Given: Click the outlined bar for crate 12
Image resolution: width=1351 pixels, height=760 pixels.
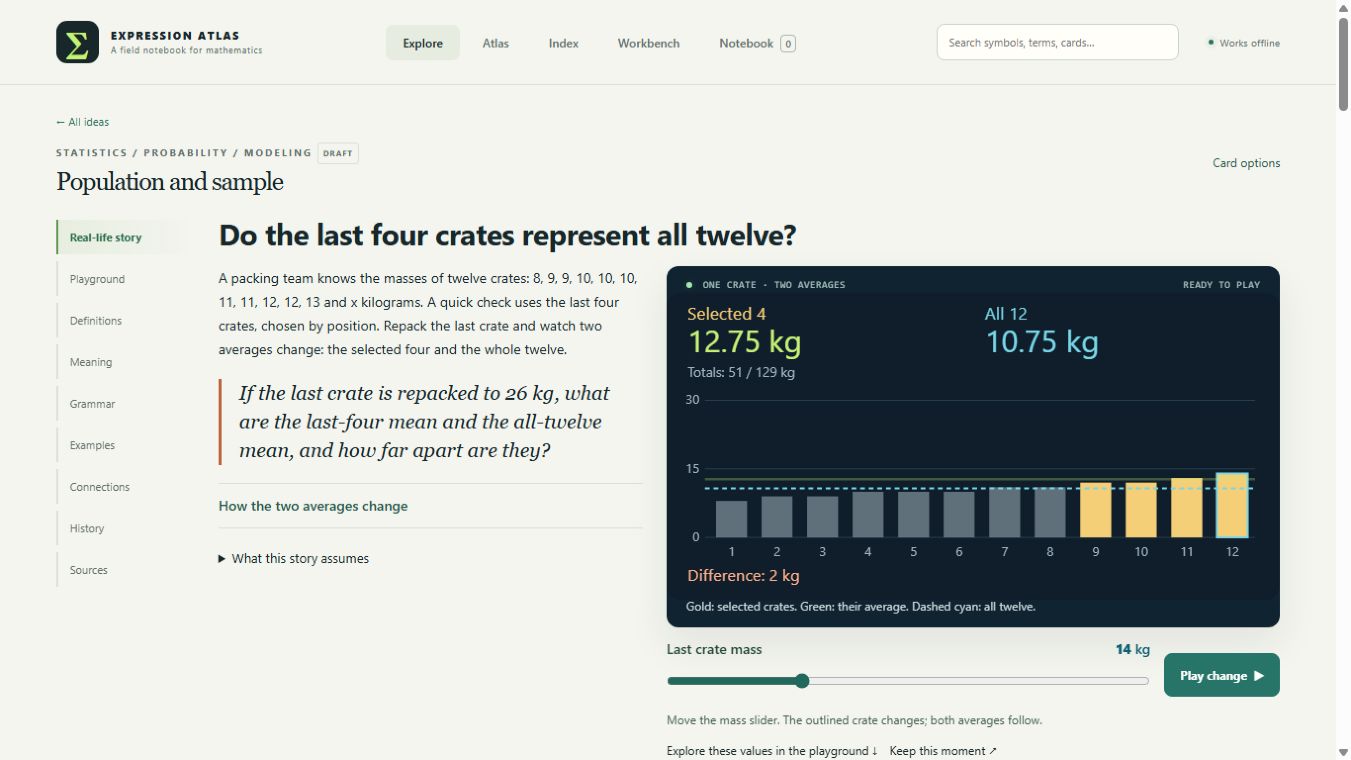Looking at the screenshot, I should coord(1232,505).
